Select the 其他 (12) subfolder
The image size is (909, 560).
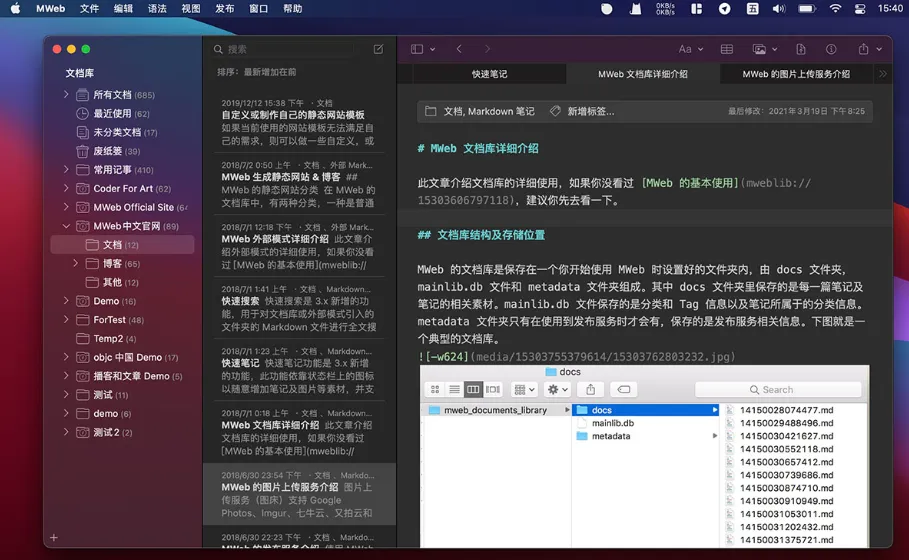click(x=121, y=282)
